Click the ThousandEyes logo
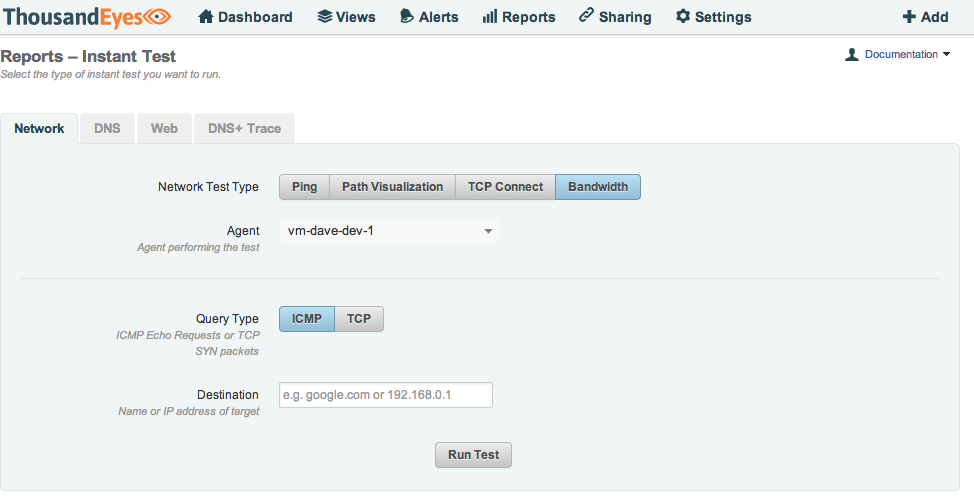Image resolution: width=974 pixels, height=501 pixels. [87, 16]
